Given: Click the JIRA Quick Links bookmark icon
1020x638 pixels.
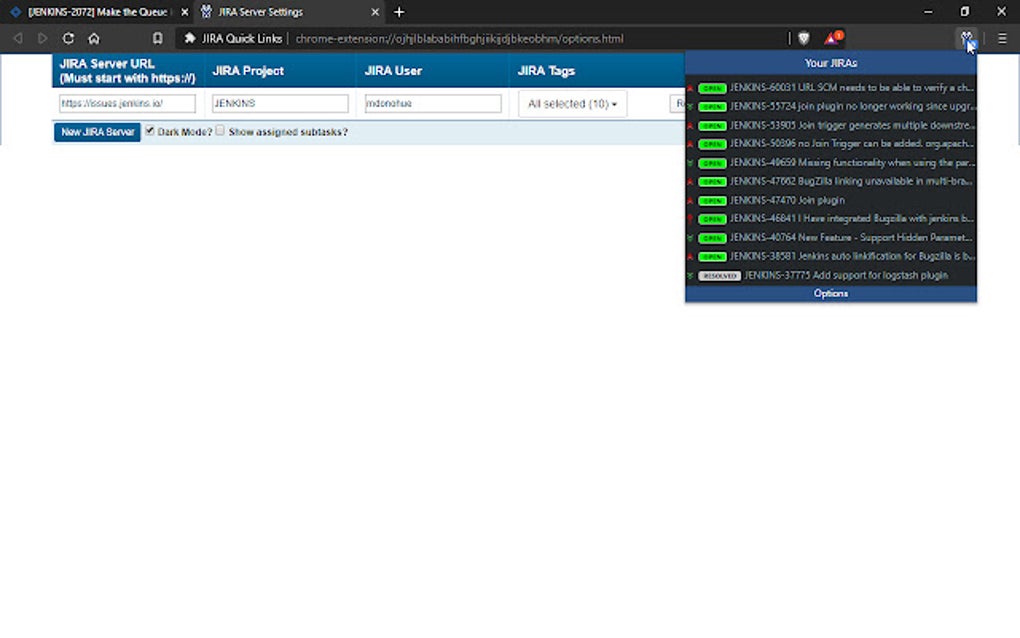Looking at the screenshot, I should pos(189,38).
